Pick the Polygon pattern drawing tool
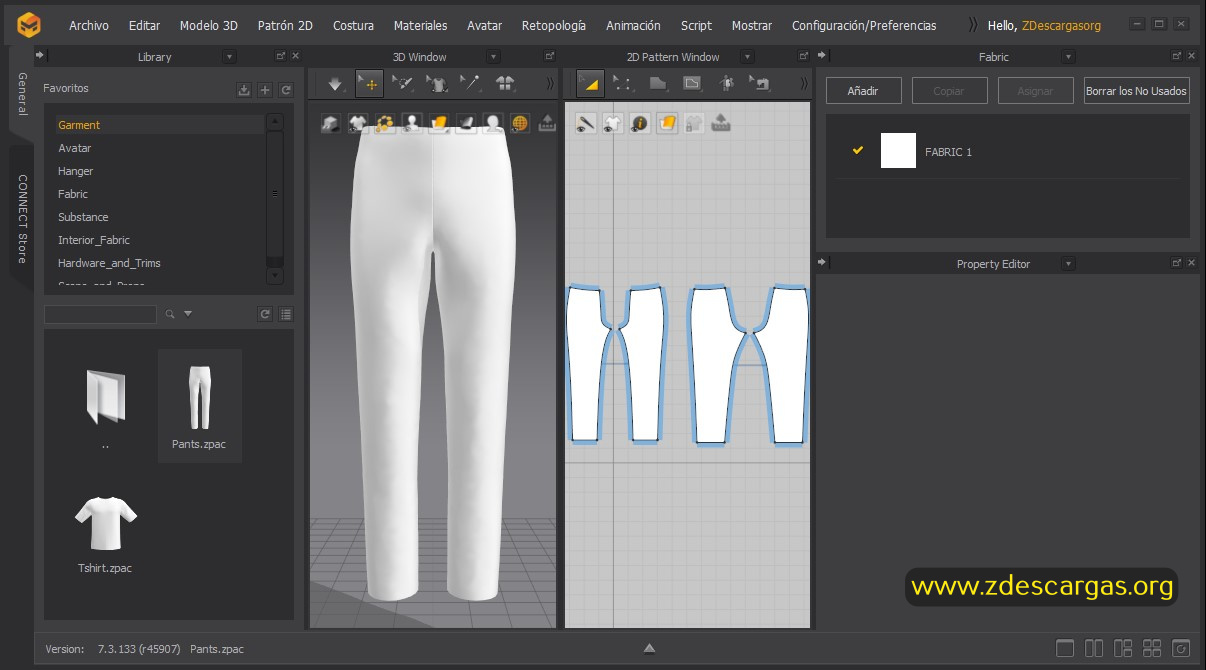The width and height of the screenshot is (1206, 670). 658,84
